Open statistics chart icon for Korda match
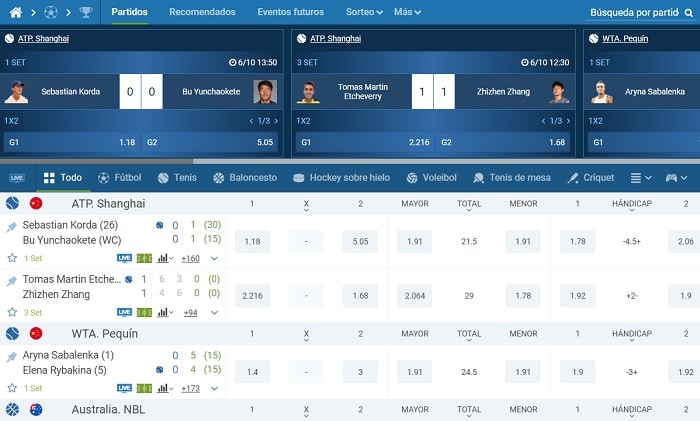The image size is (700, 421). click(165, 258)
